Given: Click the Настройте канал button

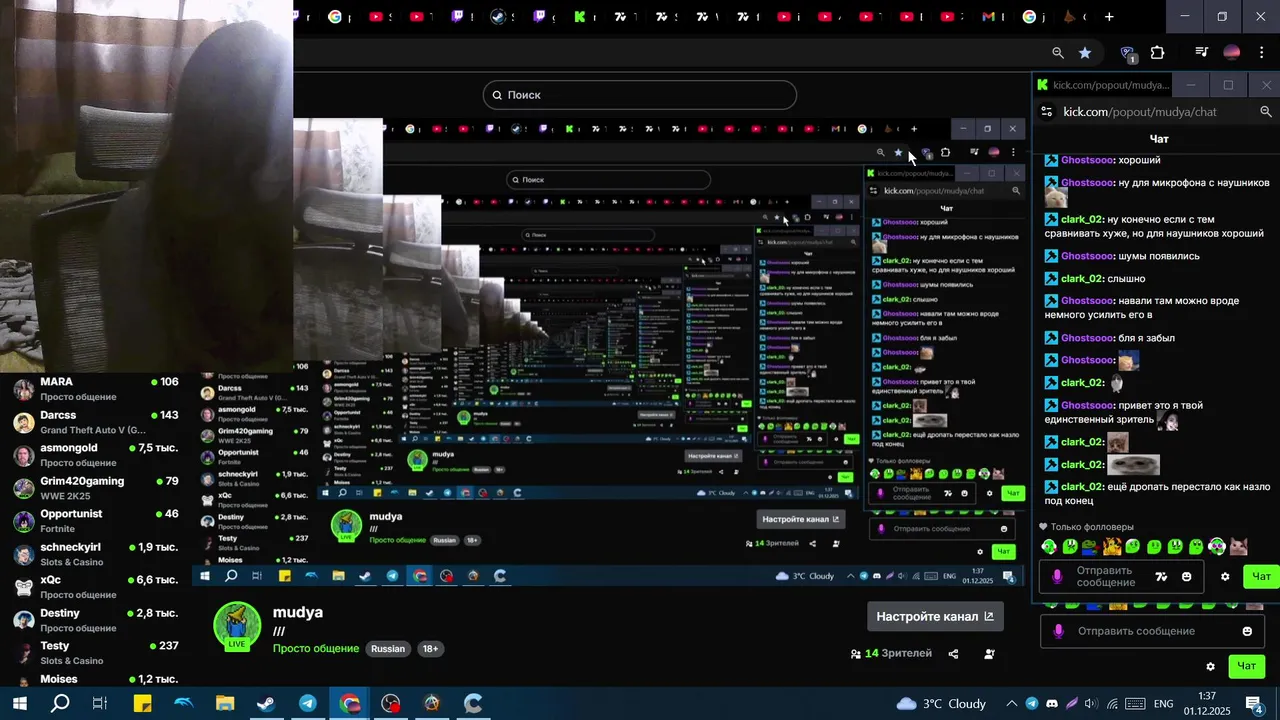Looking at the screenshot, I should 935,616.
